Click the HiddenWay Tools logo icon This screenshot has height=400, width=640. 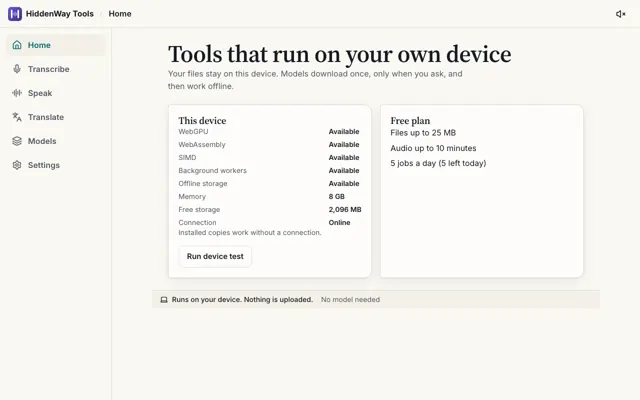pyautogui.click(x=15, y=14)
